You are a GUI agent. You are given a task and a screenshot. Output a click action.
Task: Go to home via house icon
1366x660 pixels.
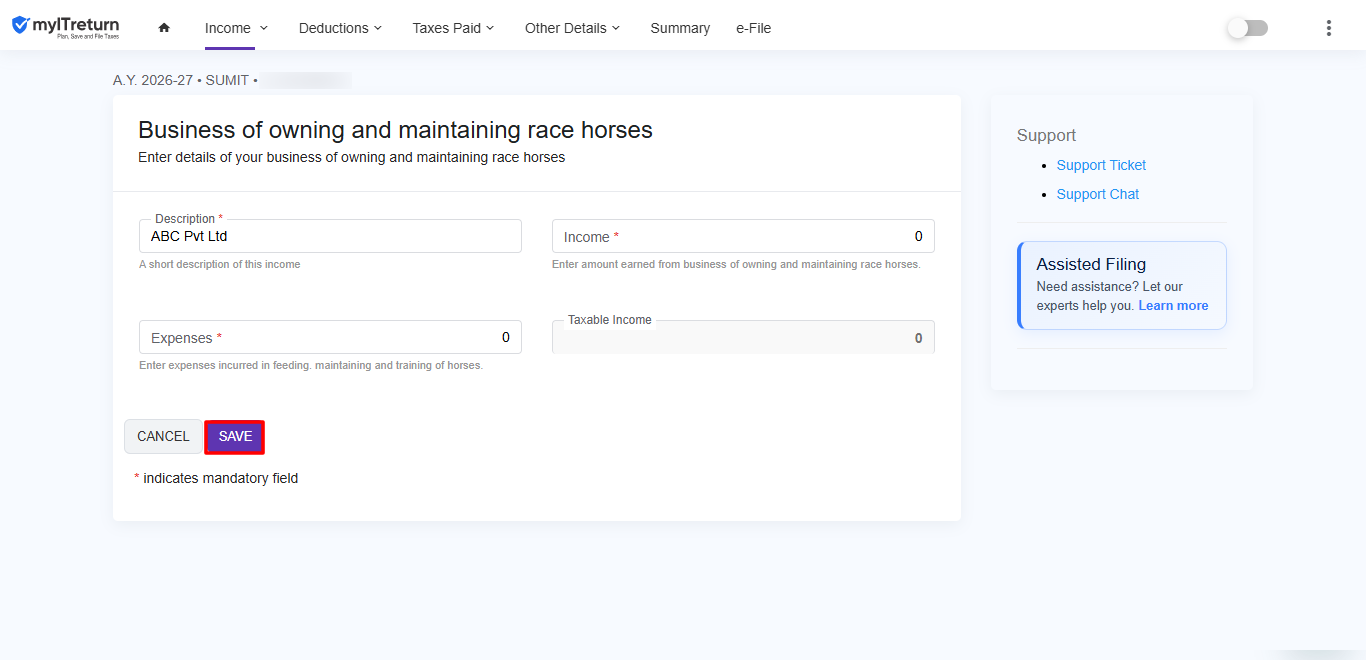point(164,28)
